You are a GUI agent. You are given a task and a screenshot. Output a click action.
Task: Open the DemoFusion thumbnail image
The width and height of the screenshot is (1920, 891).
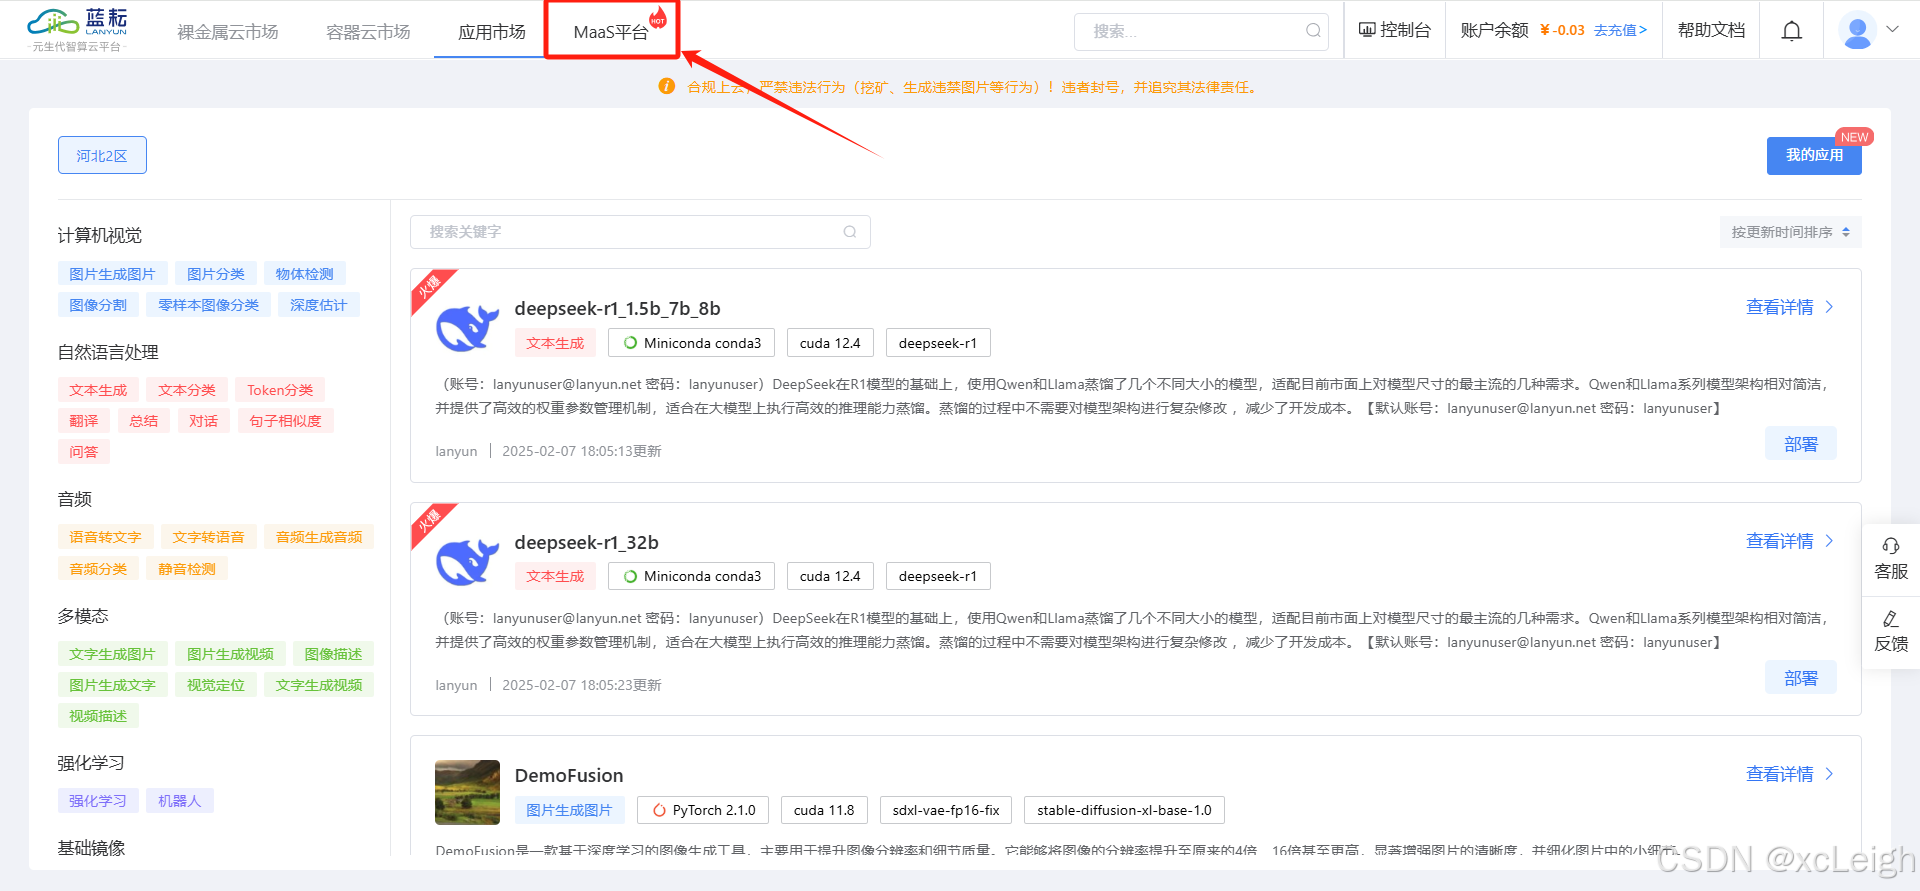pos(467,792)
